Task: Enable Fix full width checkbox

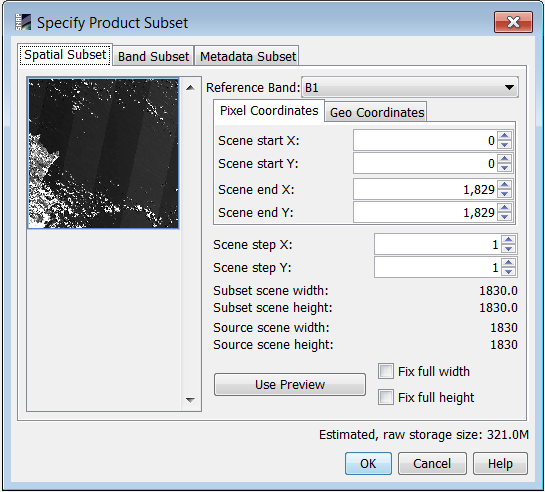Action: pos(386,371)
